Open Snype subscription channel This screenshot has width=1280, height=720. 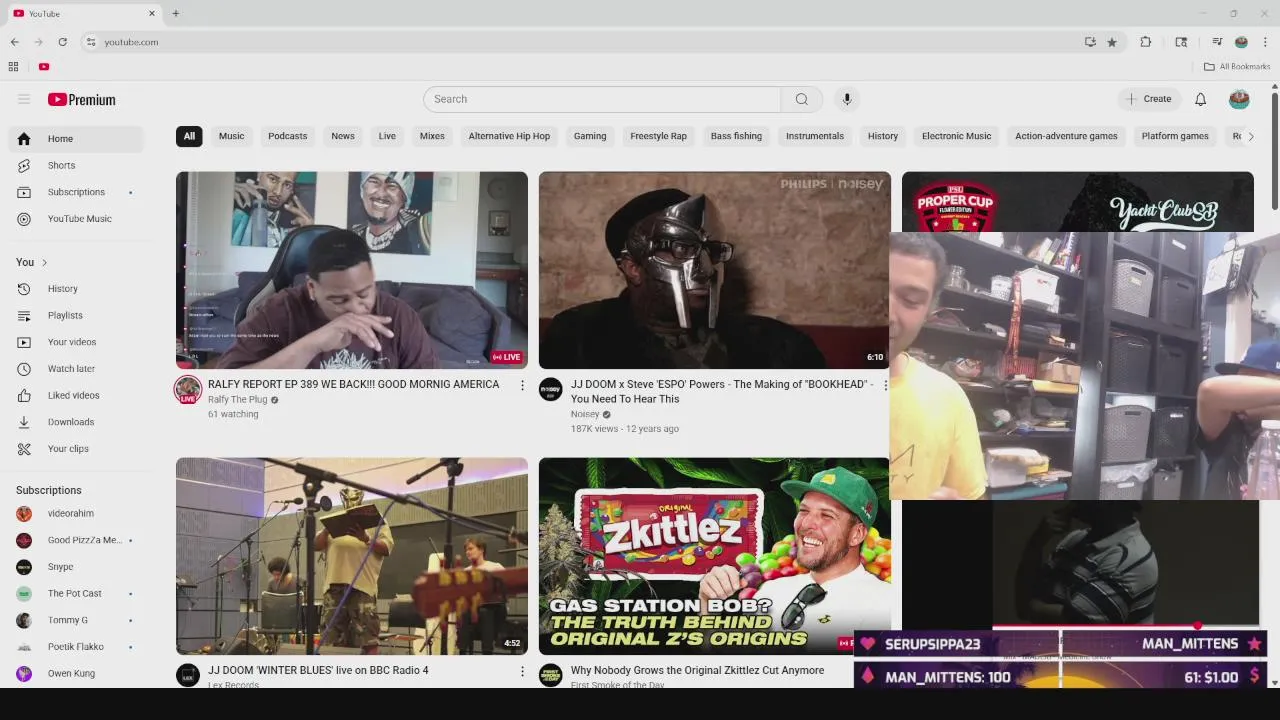coord(76,567)
